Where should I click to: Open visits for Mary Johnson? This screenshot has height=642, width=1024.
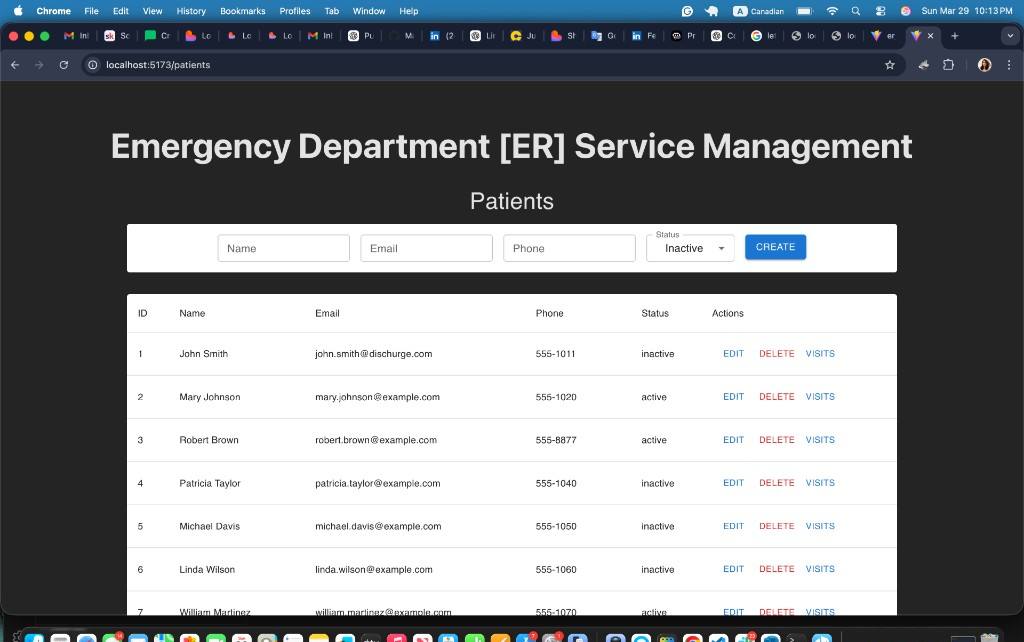click(820, 396)
